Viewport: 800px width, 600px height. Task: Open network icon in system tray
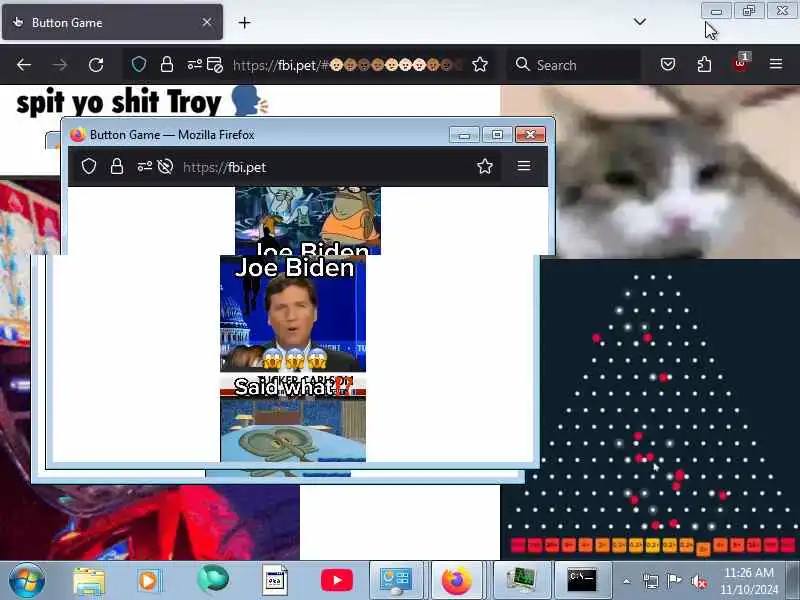click(x=651, y=581)
